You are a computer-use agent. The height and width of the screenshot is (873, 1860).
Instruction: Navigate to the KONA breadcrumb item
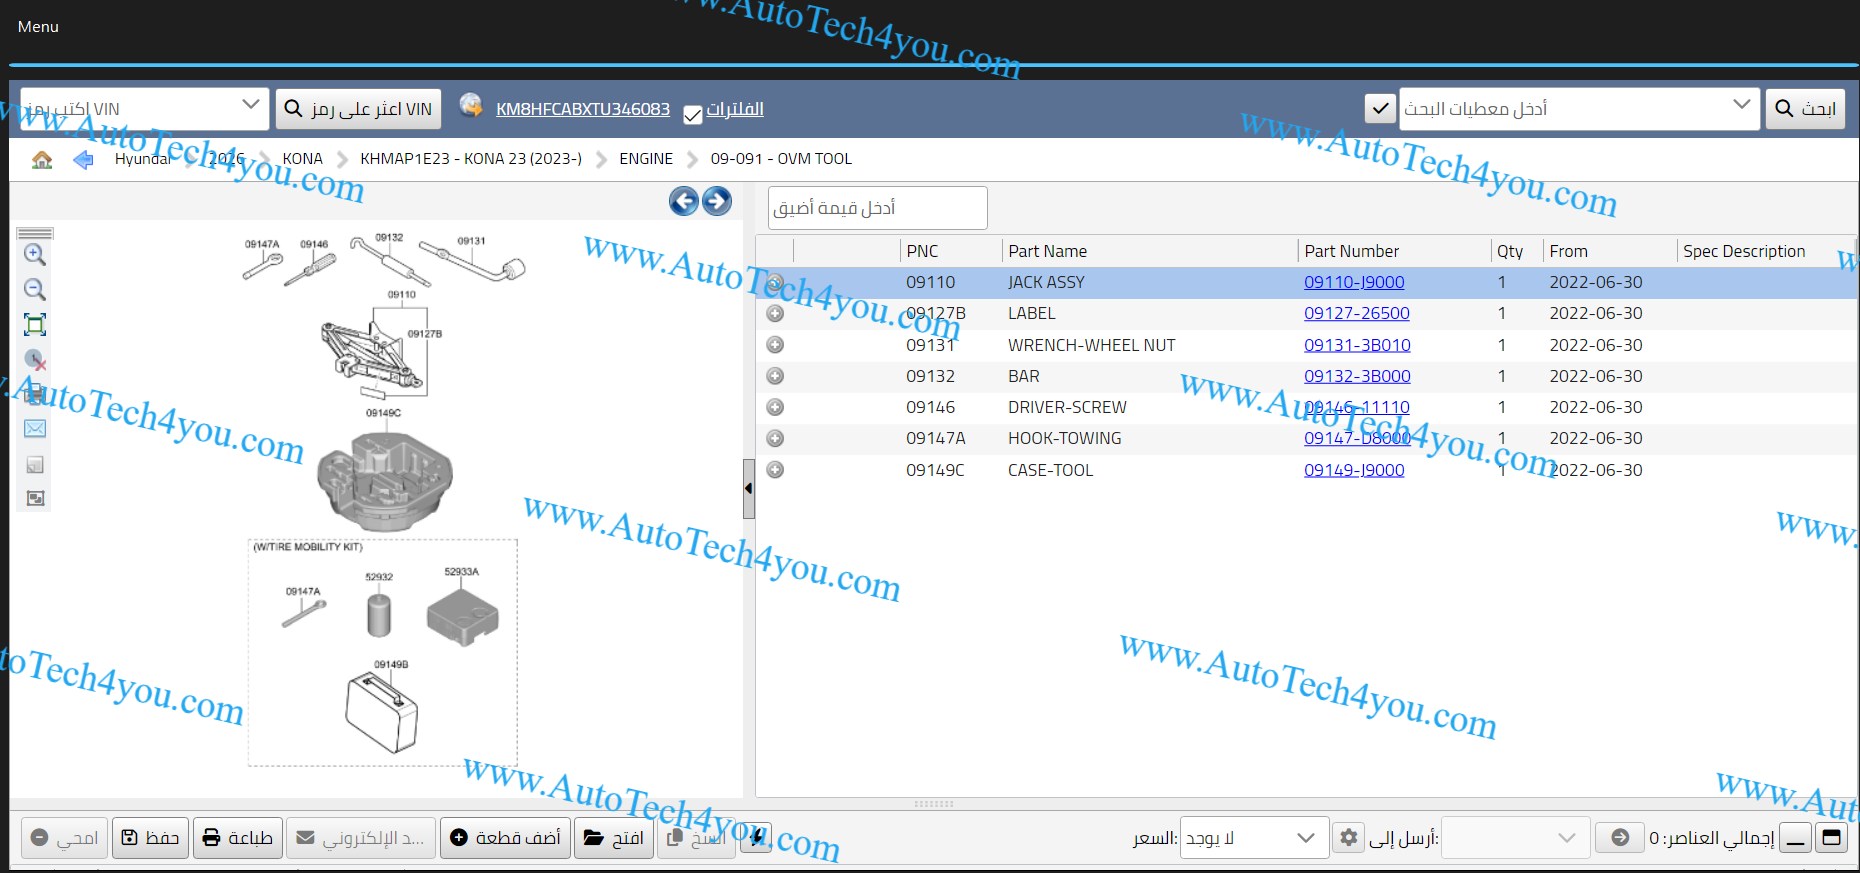(x=302, y=159)
